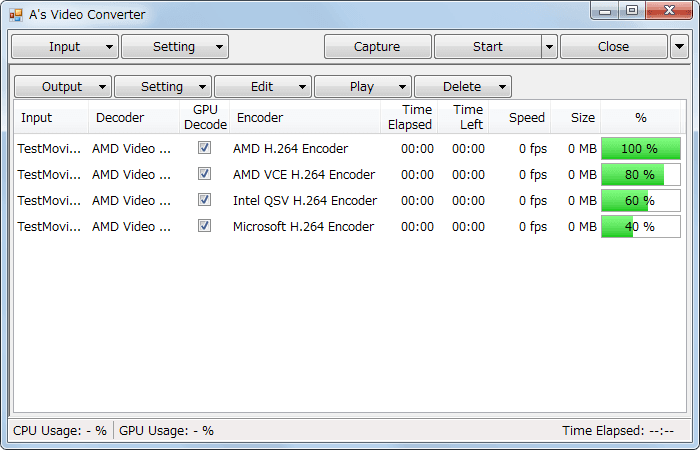The image size is (700, 450).
Task: Click the Capture button
Action: 377,47
